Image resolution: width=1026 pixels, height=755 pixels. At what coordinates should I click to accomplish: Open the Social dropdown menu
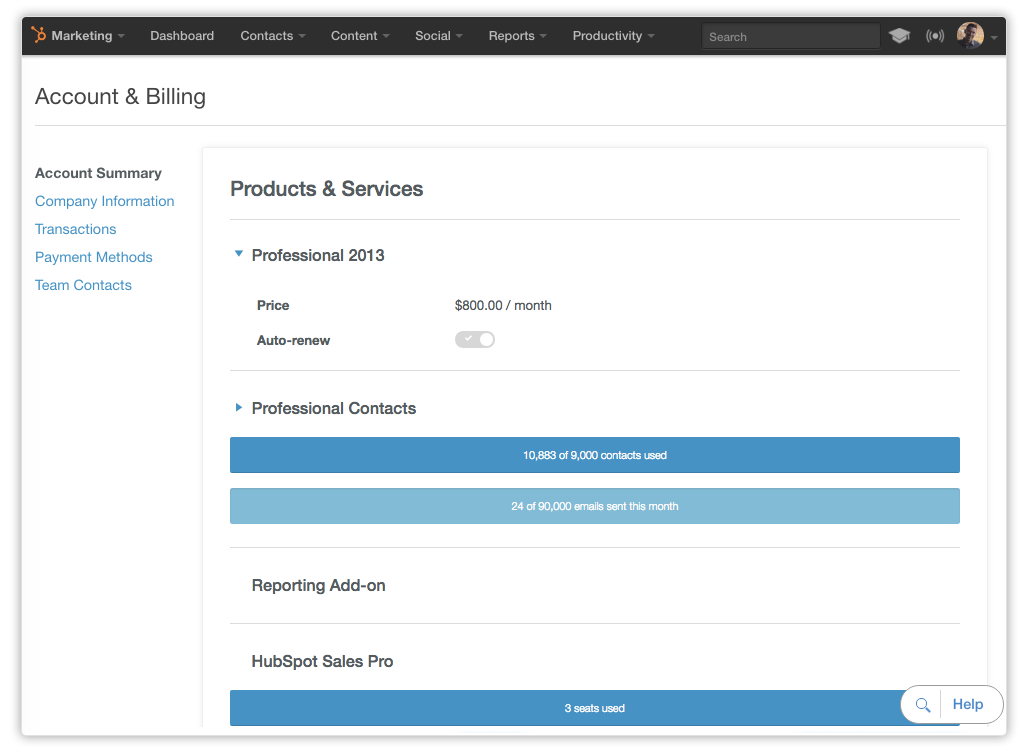[x=438, y=36]
